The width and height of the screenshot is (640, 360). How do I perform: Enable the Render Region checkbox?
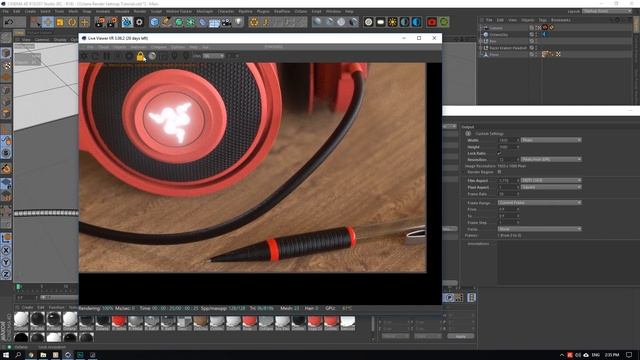(499, 172)
